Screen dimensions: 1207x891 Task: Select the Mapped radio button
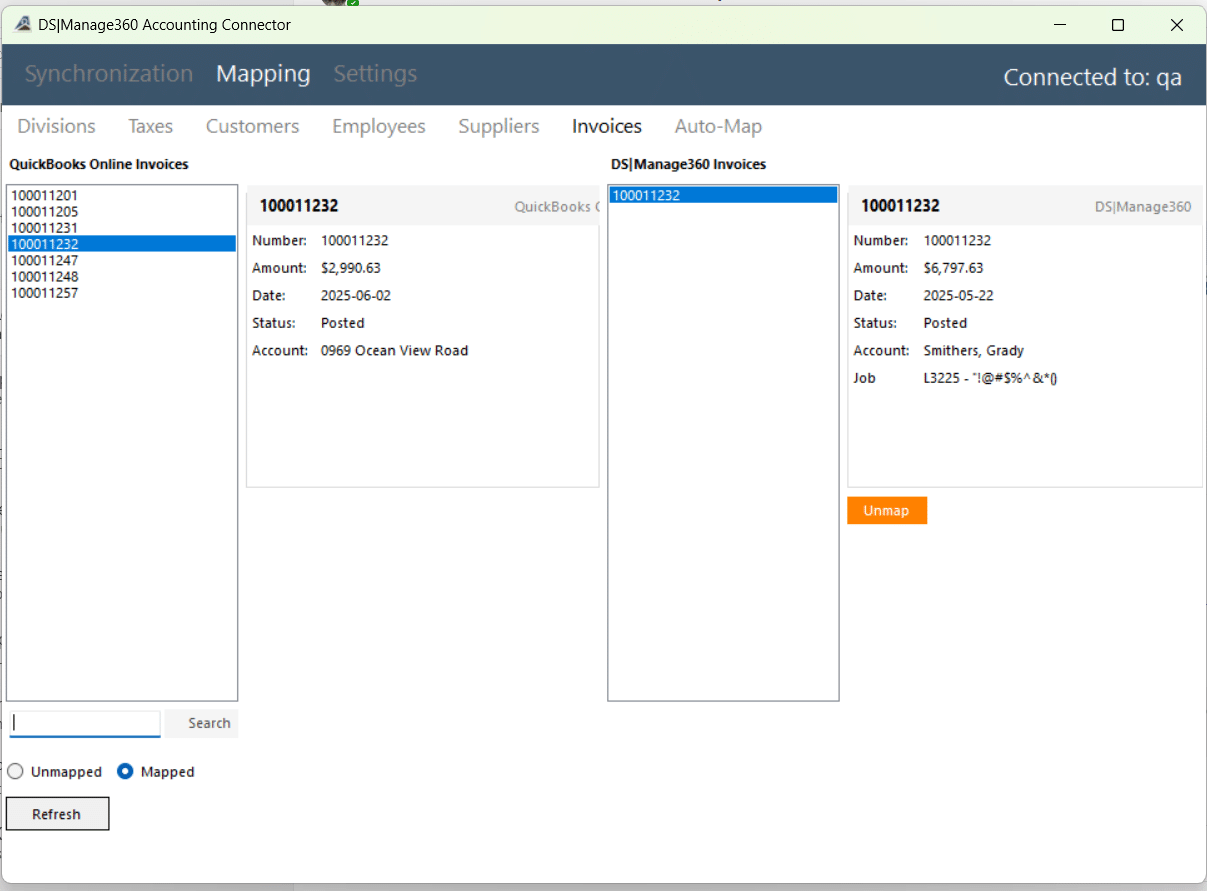126,772
